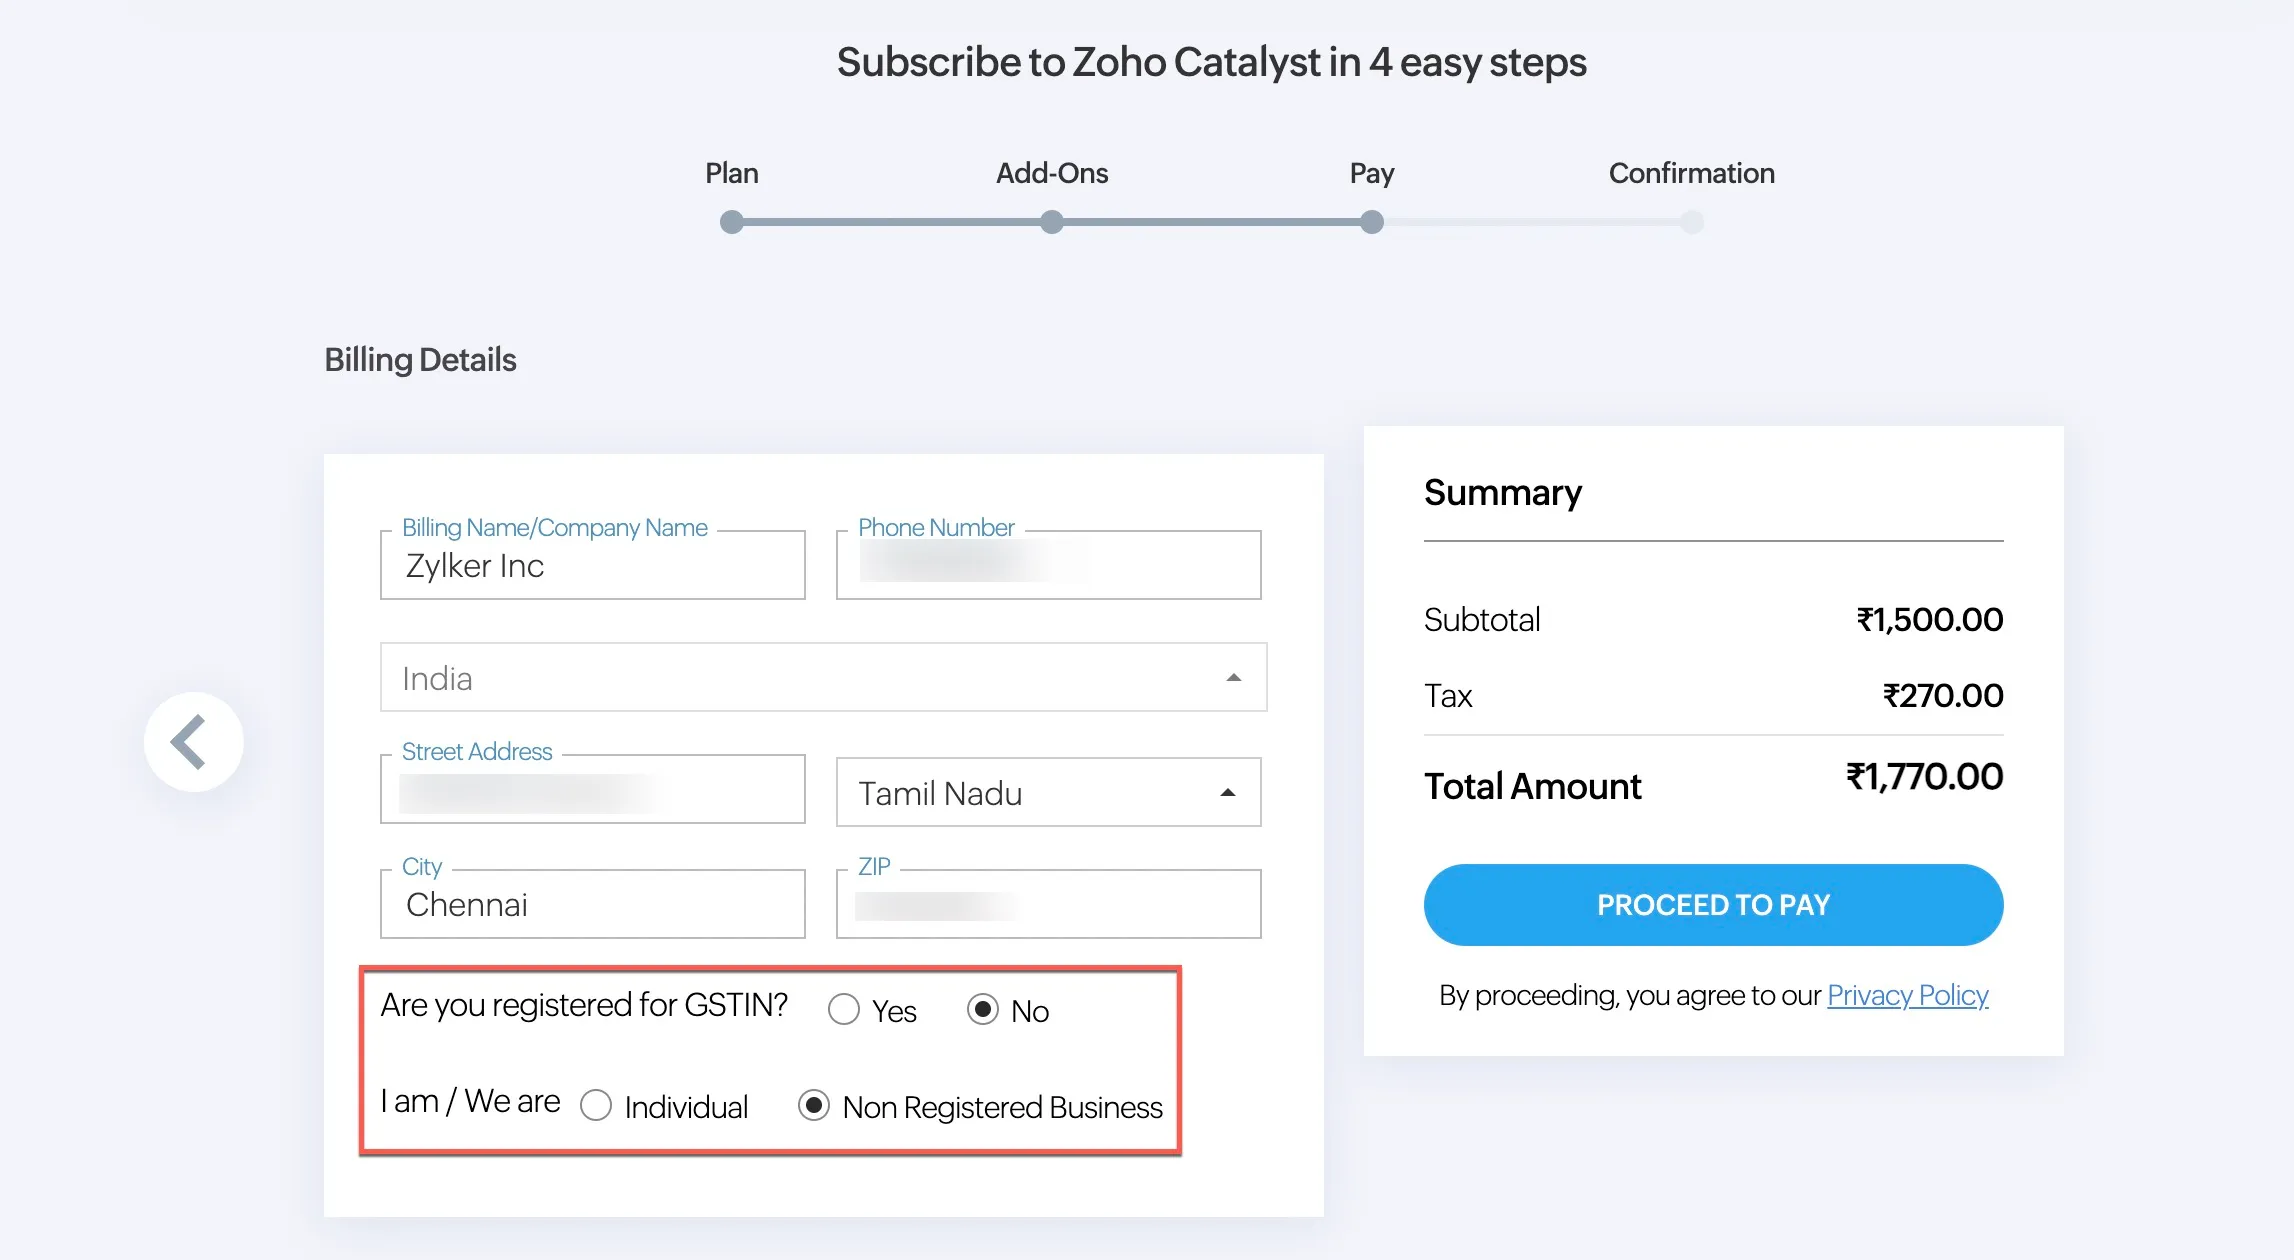Open the India country dropdown
Screen dimensions: 2294x1260
pyautogui.click(x=823, y=678)
